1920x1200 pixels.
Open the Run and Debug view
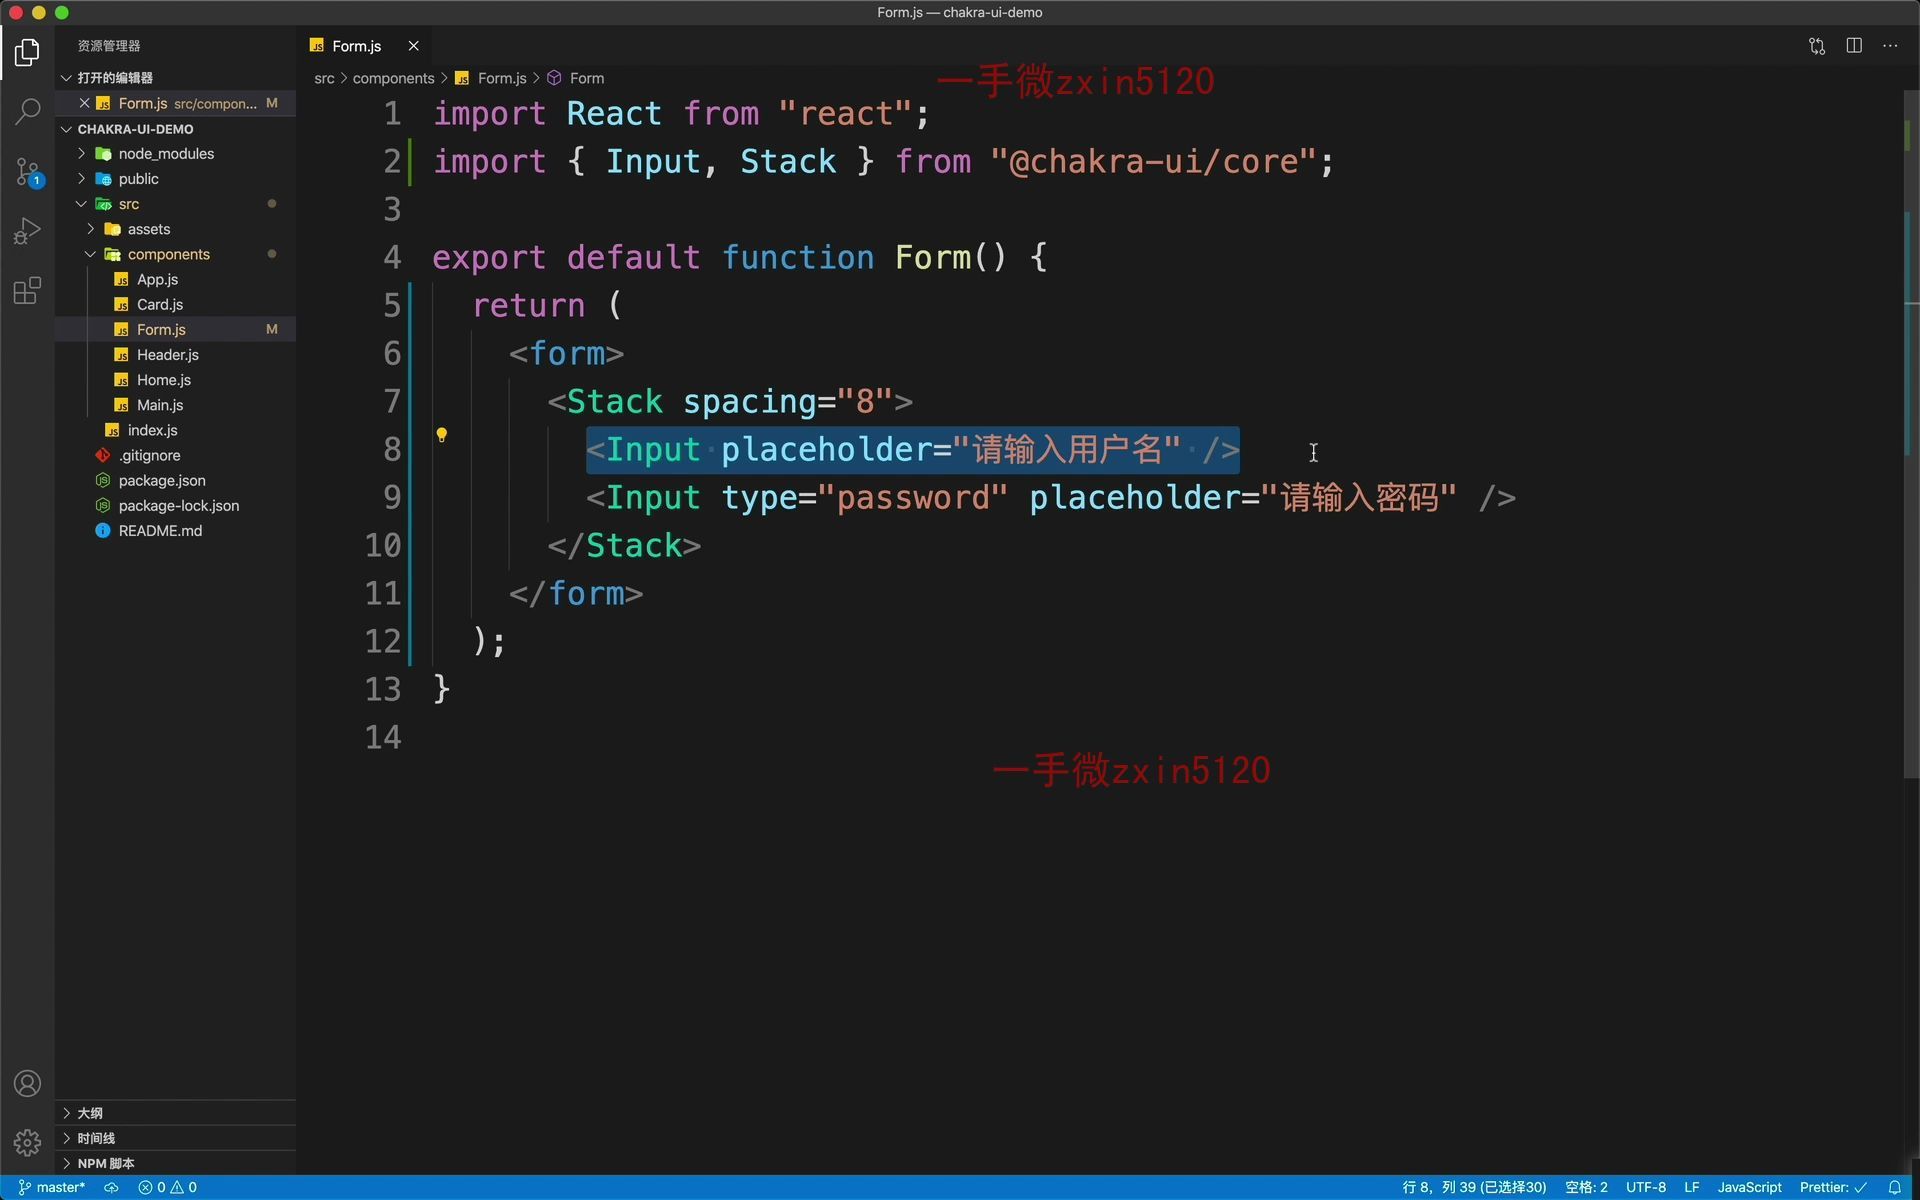point(27,231)
